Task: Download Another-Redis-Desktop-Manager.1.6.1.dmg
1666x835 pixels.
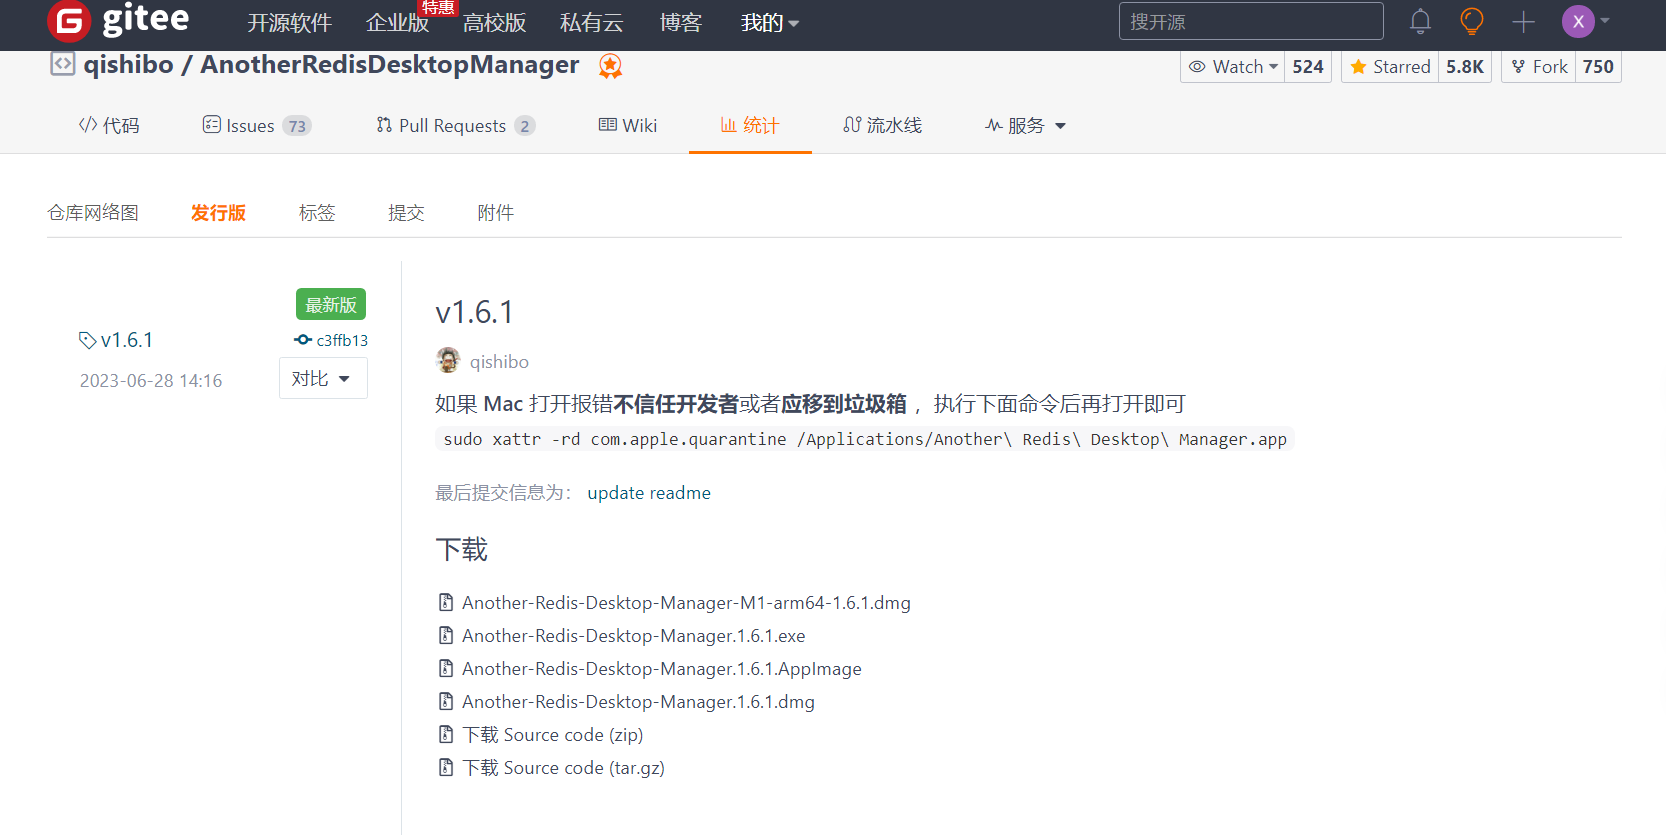Action: pos(638,702)
